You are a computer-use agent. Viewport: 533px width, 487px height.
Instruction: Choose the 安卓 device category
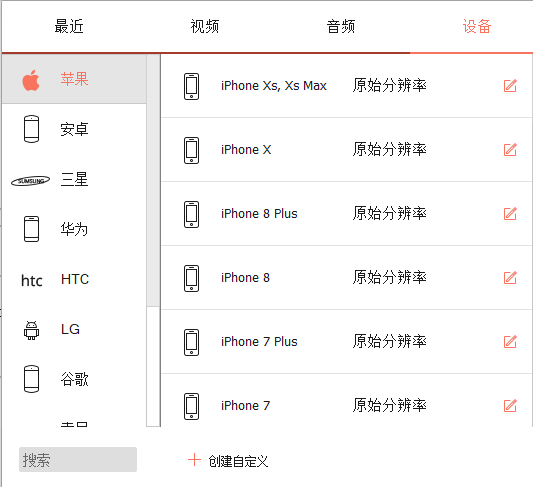click(x=74, y=129)
